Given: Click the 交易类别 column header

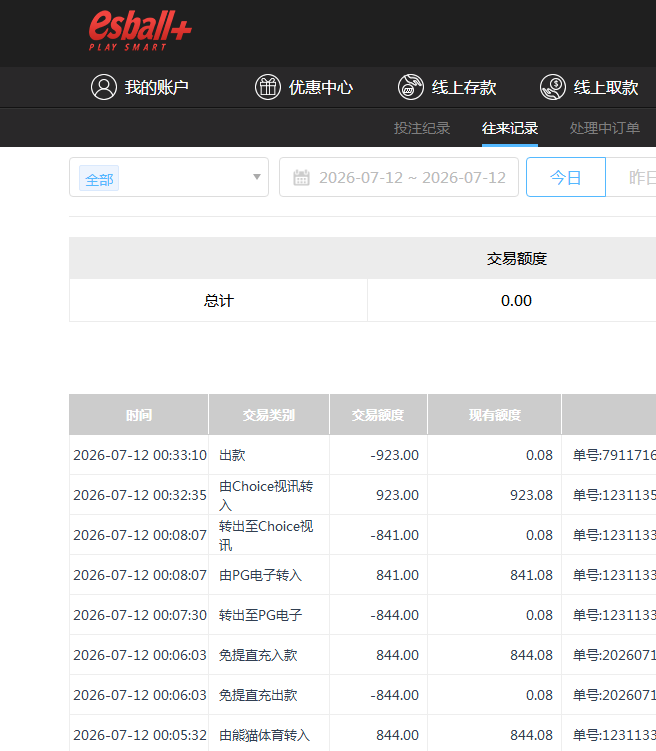Looking at the screenshot, I should 269,415.
